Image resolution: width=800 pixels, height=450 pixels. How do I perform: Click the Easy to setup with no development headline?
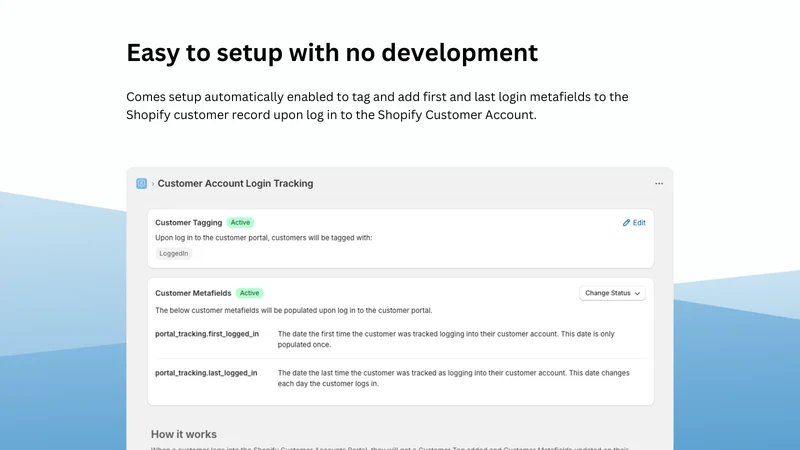[332, 53]
